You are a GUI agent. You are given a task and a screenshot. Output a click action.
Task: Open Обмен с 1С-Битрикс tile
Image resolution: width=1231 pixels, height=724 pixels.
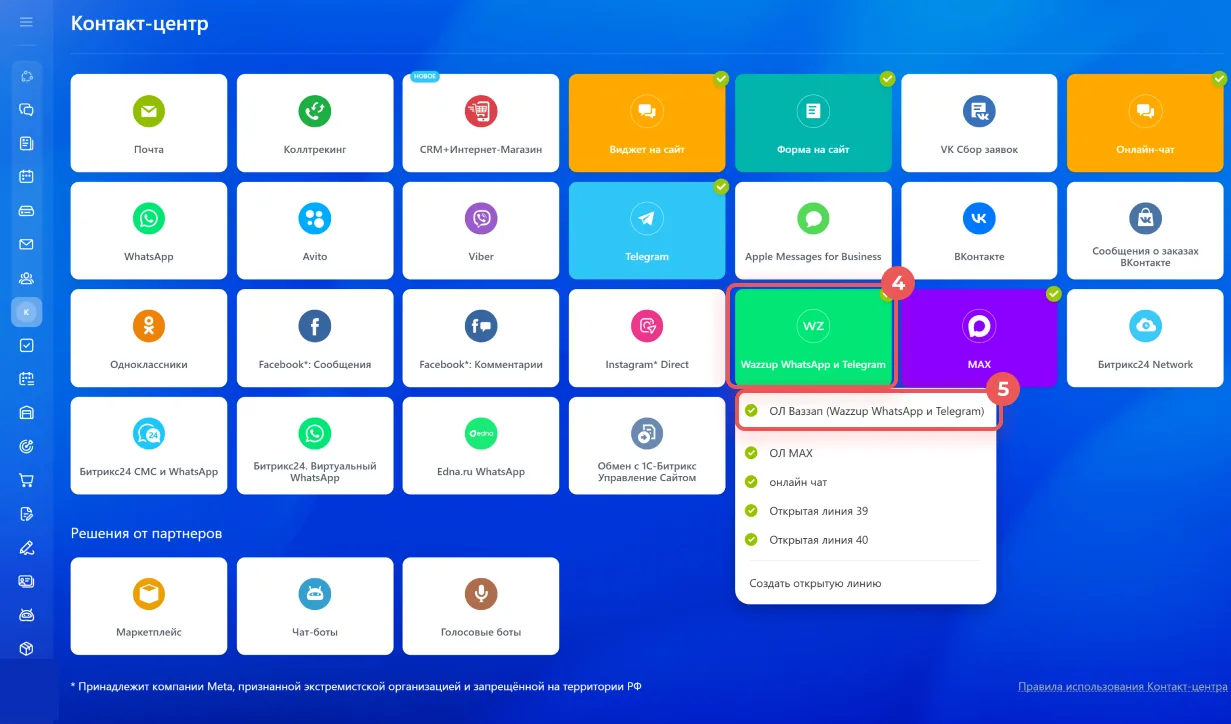(x=647, y=446)
